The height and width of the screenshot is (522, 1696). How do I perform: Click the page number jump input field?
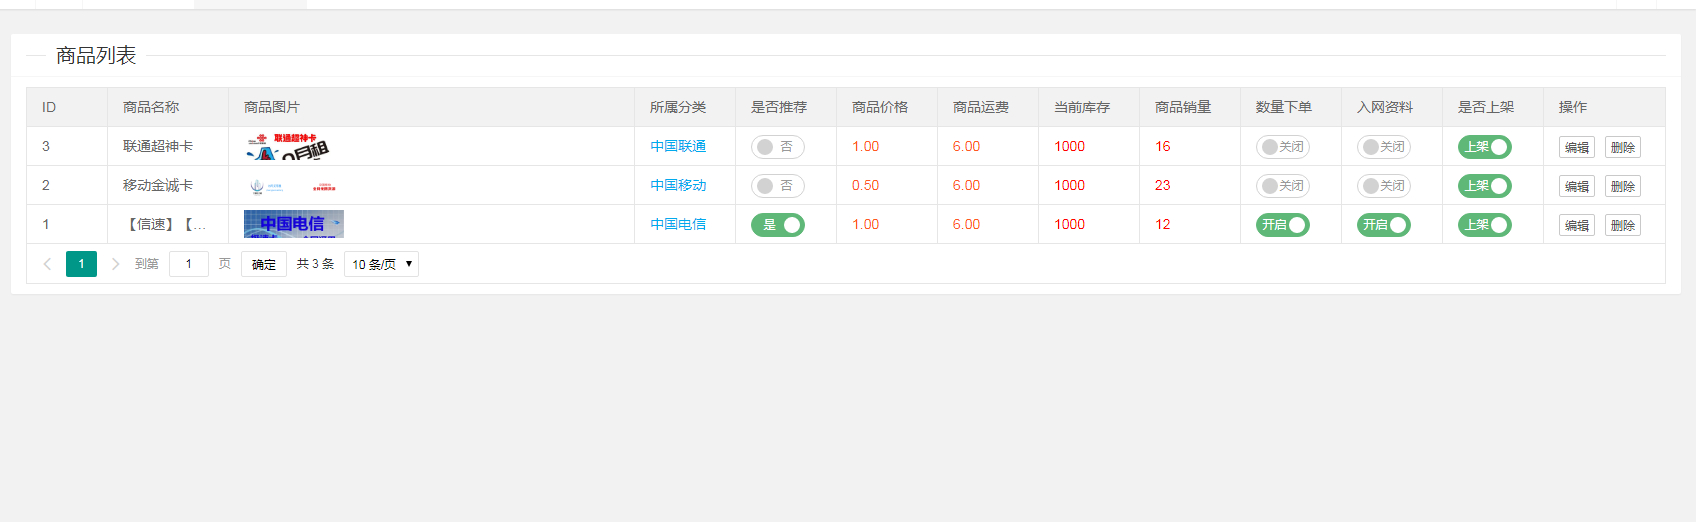[x=188, y=264]
